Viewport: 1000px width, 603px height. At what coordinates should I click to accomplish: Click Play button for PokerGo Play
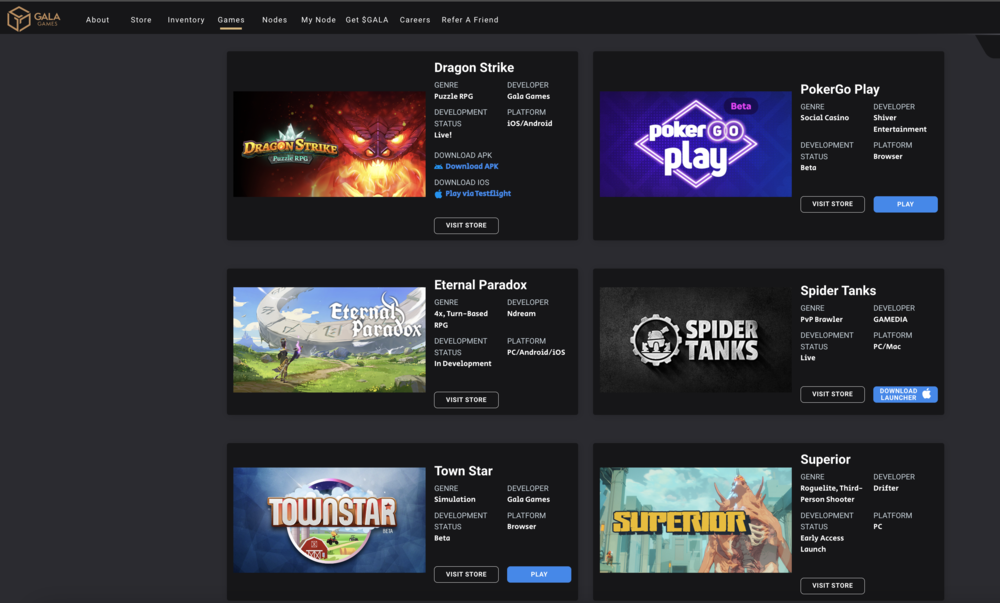coord(905,204)
